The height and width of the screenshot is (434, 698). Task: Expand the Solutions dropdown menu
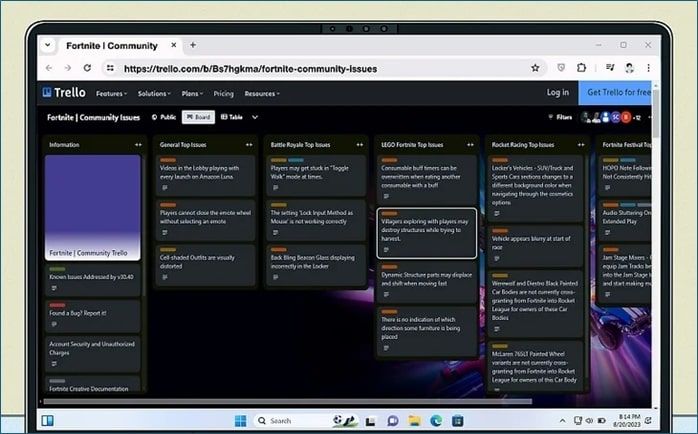coord(156,93)
